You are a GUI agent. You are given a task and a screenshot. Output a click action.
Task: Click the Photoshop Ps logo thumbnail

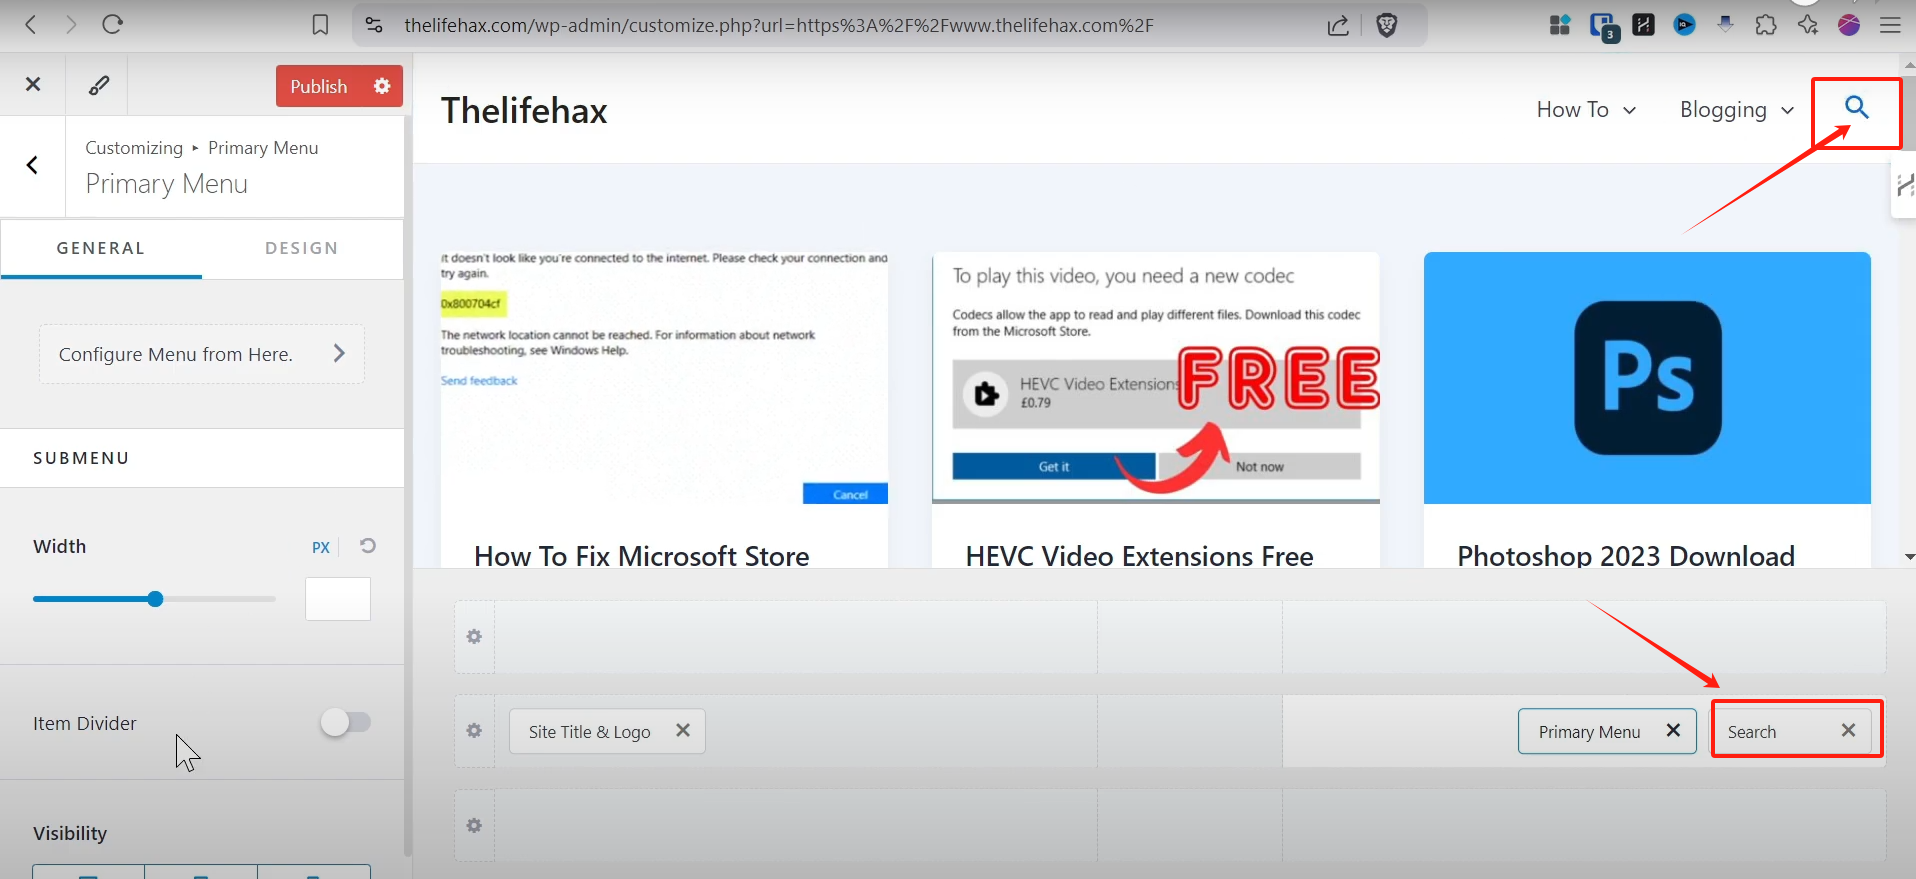point(1647,378)
